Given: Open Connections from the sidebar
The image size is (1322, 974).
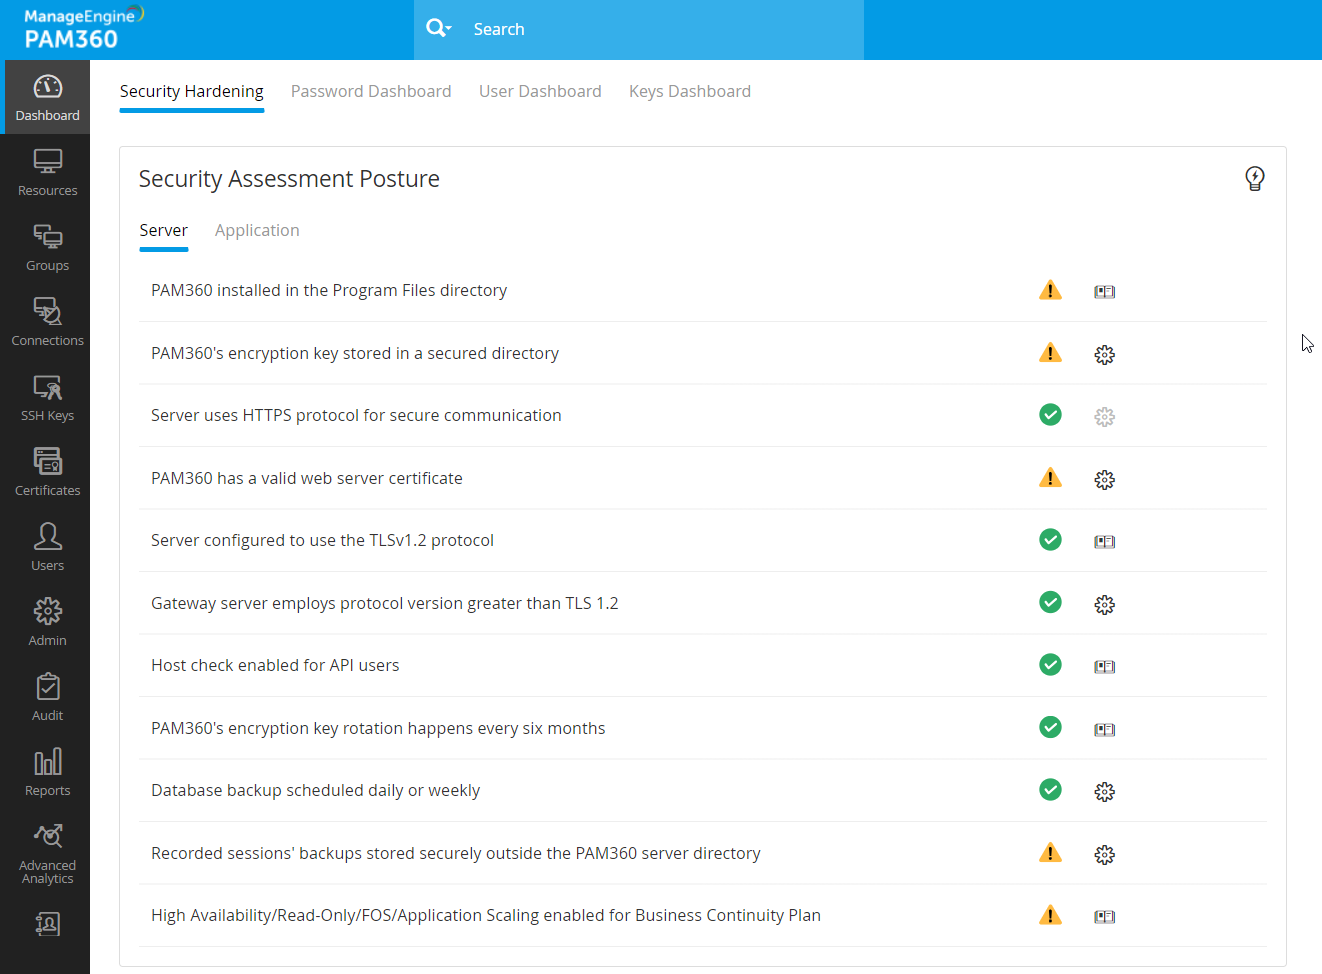Looking at the screenshot, I should click(47, 322).
